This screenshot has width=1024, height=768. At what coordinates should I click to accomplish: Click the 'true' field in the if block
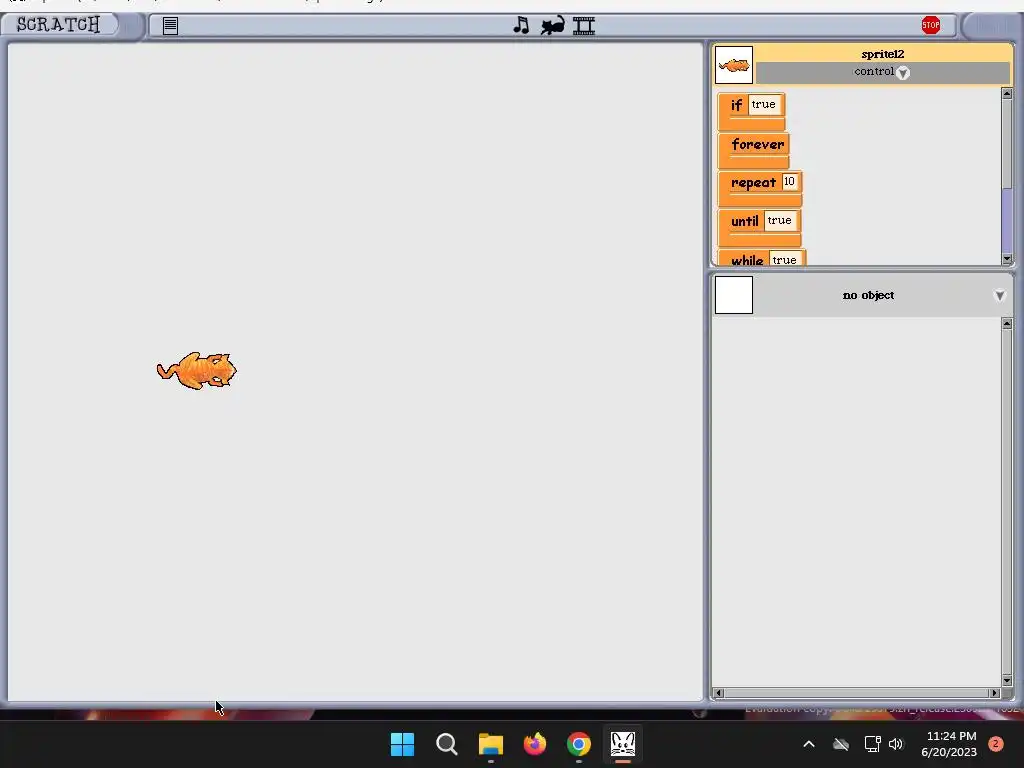tap(763, 104)
